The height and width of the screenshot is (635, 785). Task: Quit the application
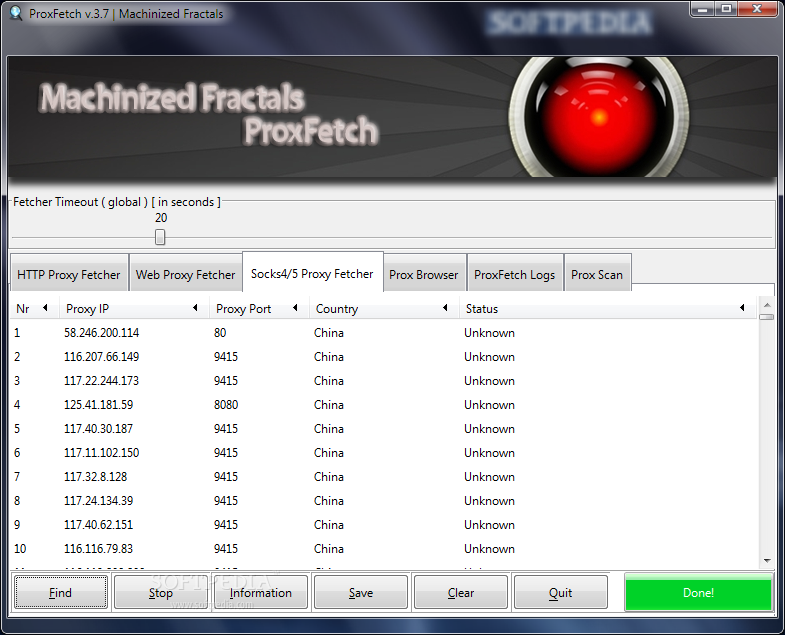coord(560,592)
